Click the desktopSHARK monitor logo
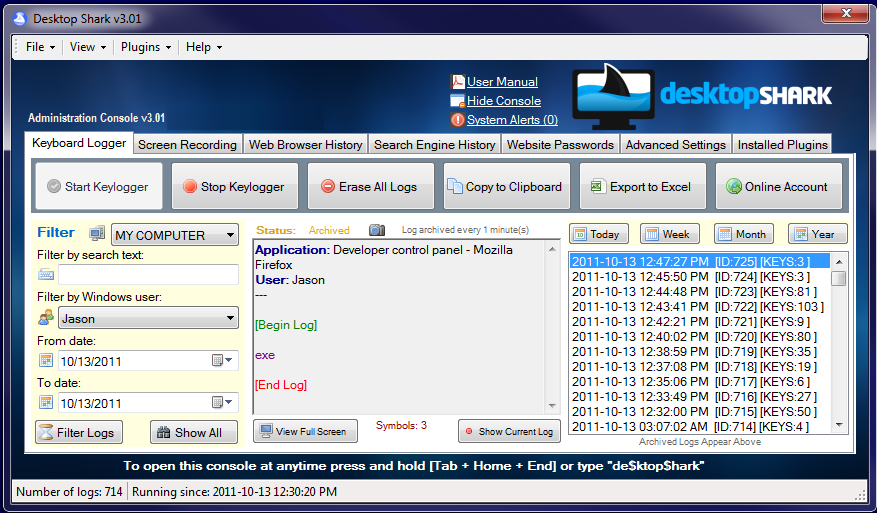The height and width of the screenshot is (513, 877). coord(614,96)
